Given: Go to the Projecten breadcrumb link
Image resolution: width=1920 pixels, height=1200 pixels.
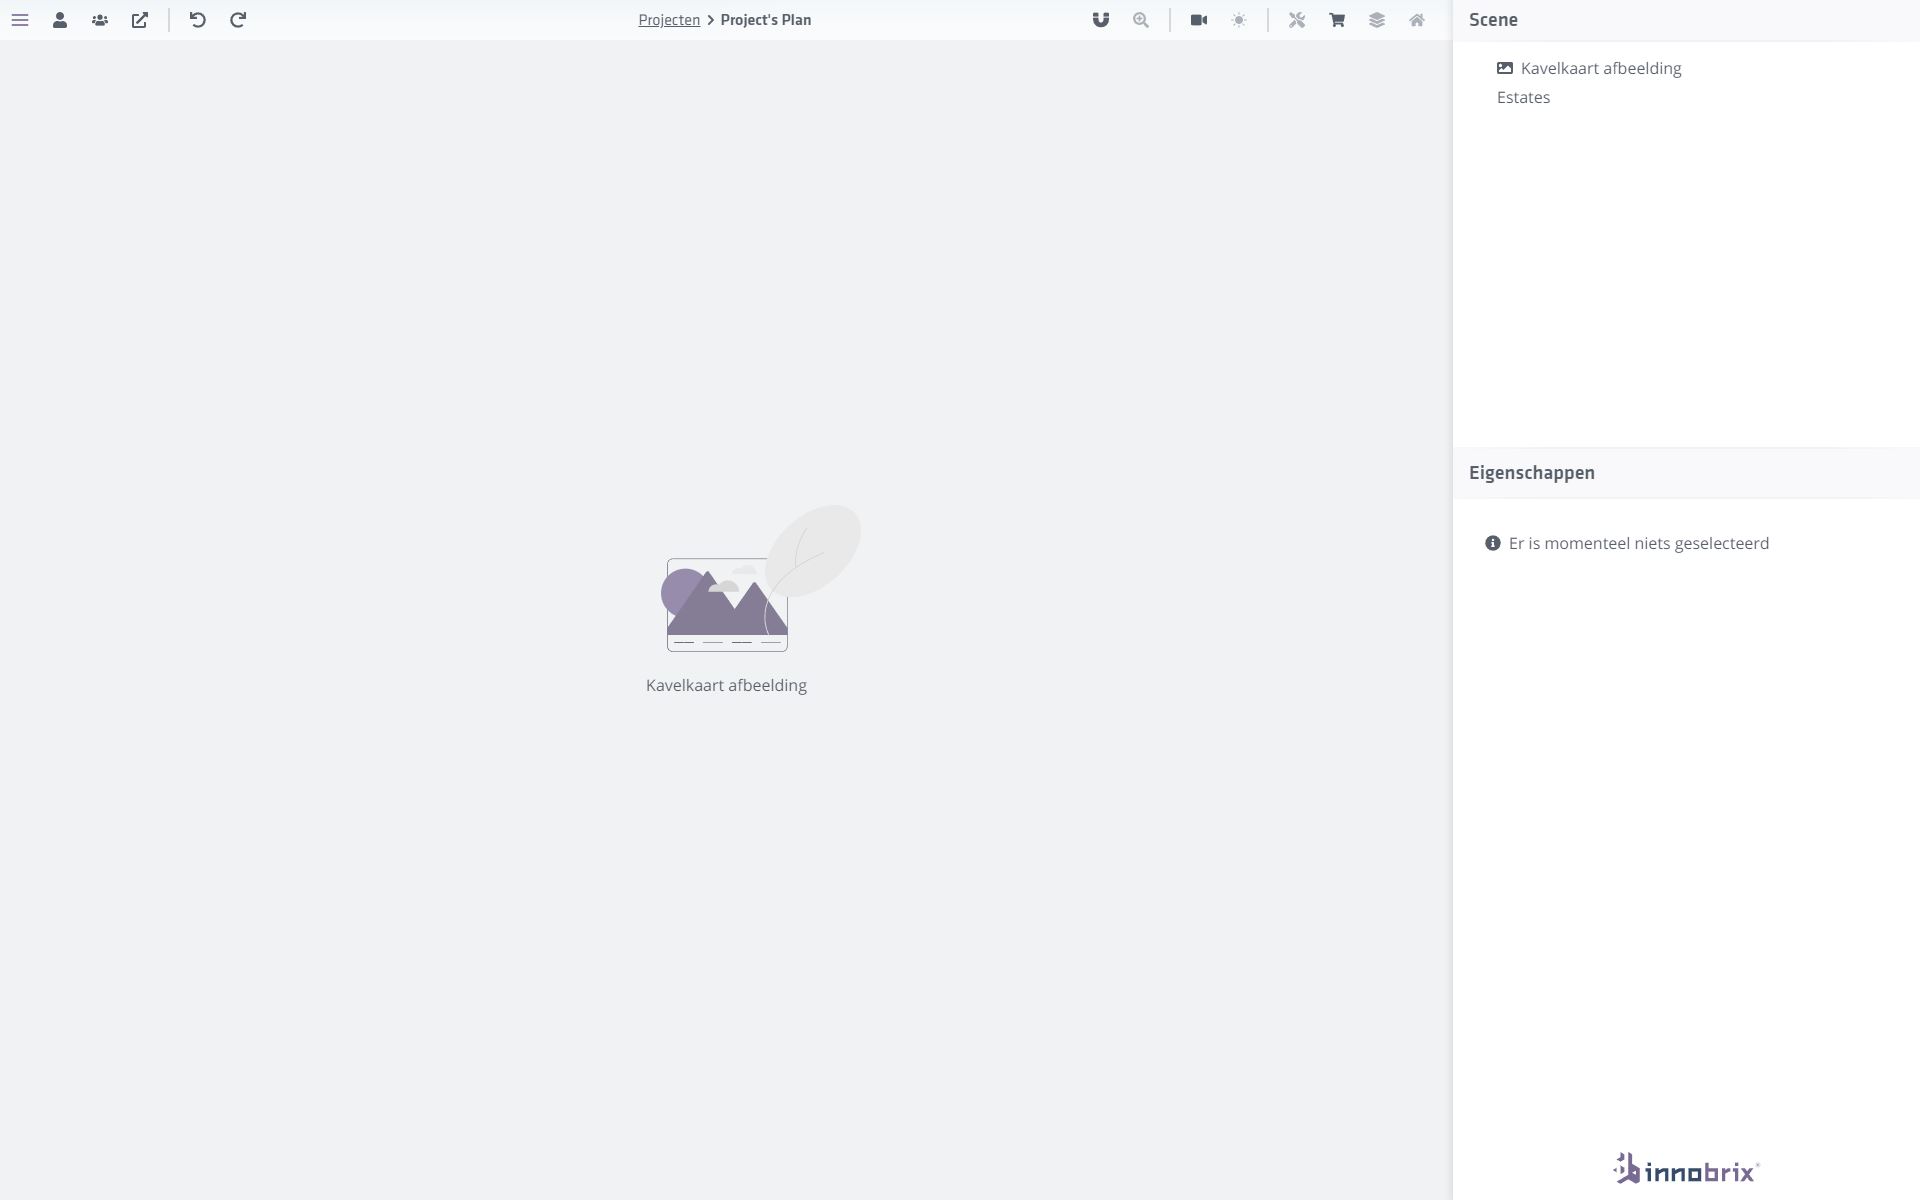Looking at the screenshot, I should 669,20.
